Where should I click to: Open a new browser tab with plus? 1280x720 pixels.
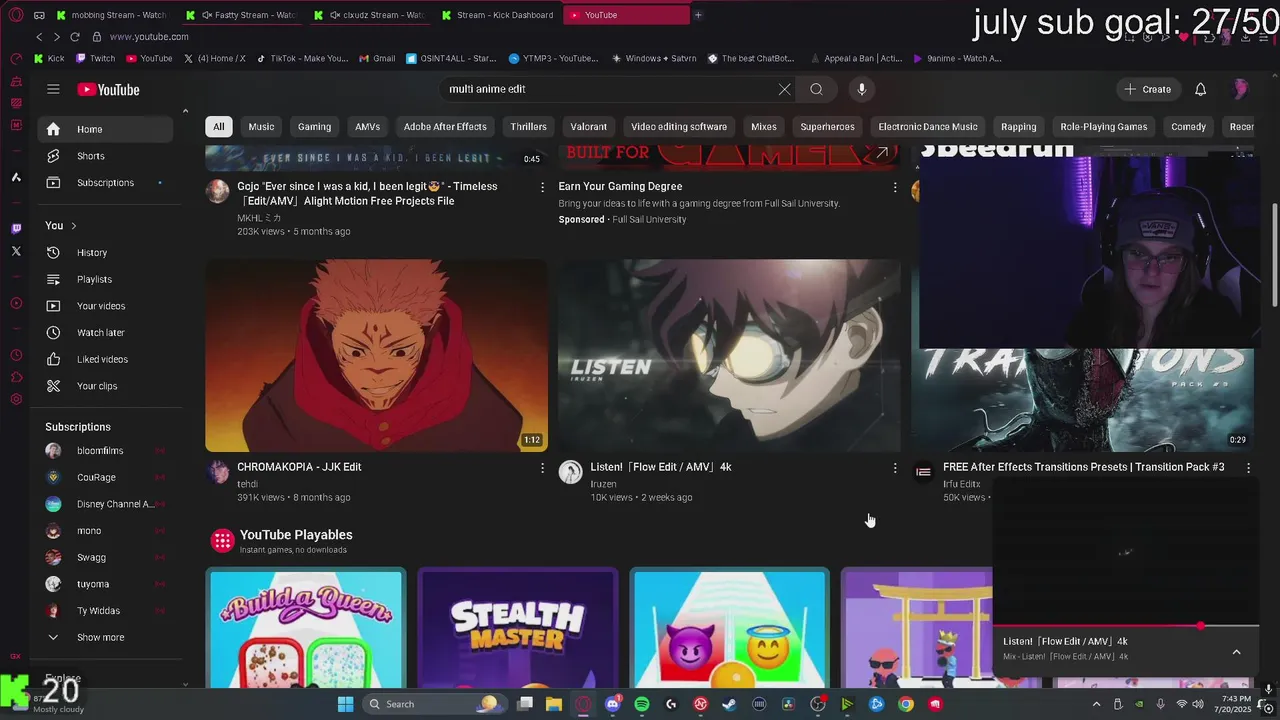point(698,15)
